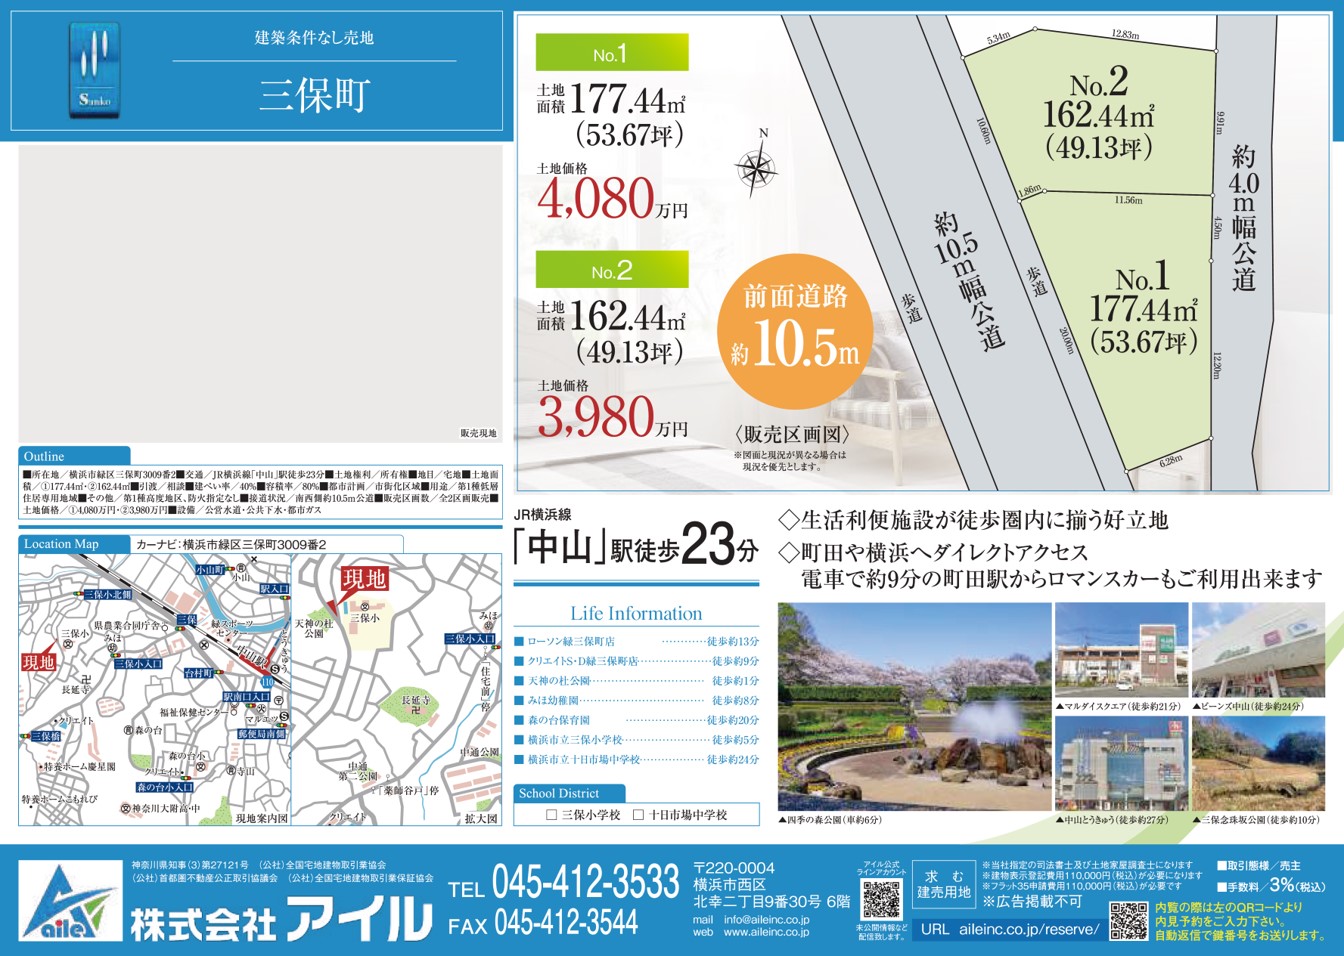Click the Sanko logo icon

(x=96, y=70)
